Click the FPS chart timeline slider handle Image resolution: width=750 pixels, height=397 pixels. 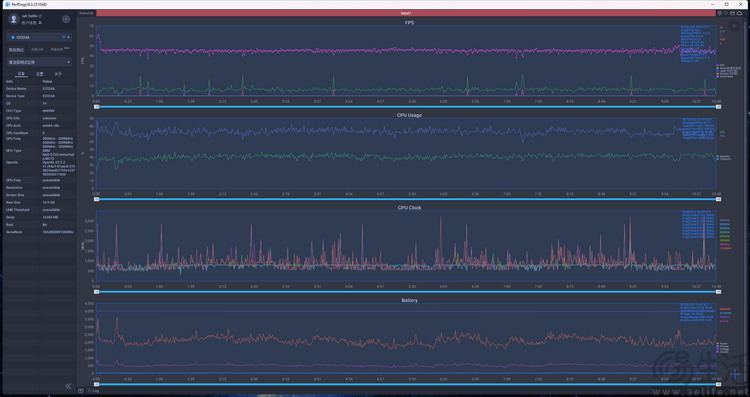[x=97, y=107]
